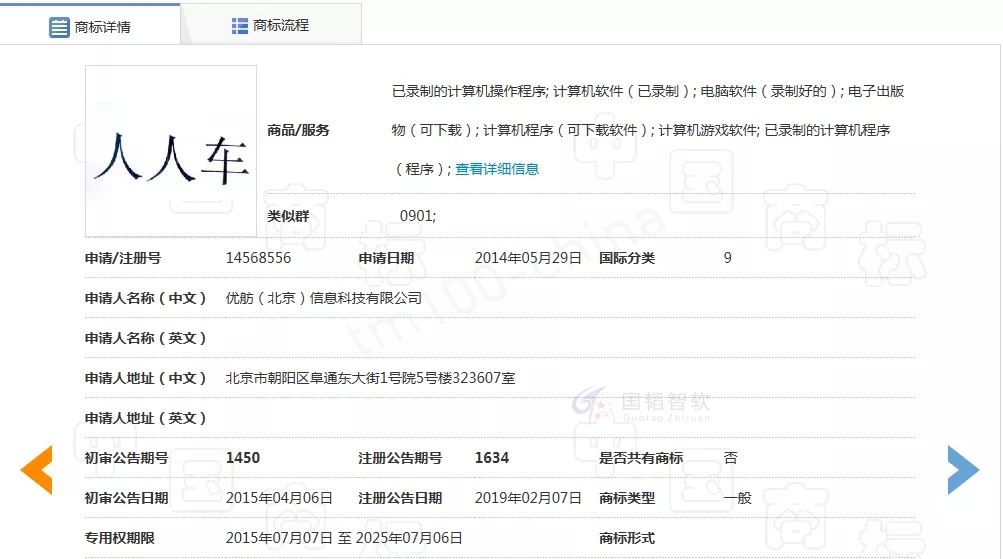Screen dimensions: 1003x559
Task: Click the 商品/服务 label
Action: click(298, 130)
